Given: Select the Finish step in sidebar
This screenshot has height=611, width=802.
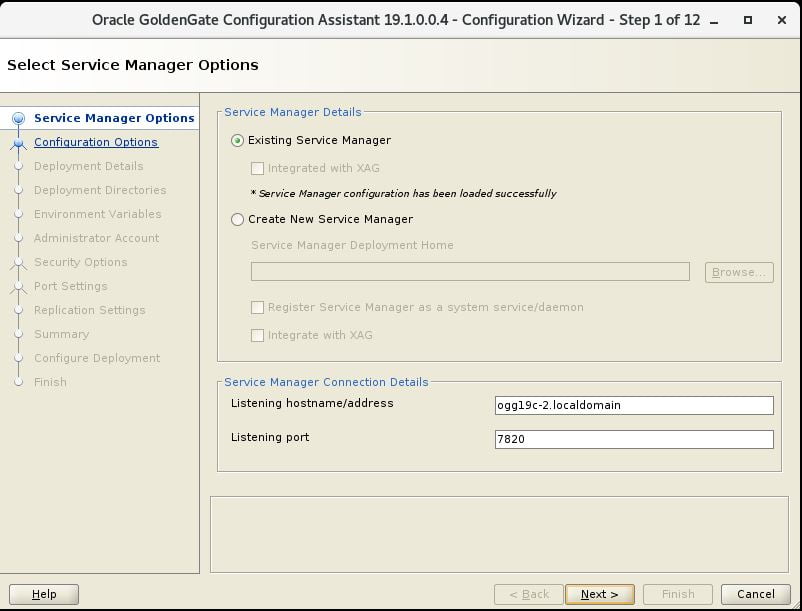Looking at the screenshot, I should pos(50,382).
